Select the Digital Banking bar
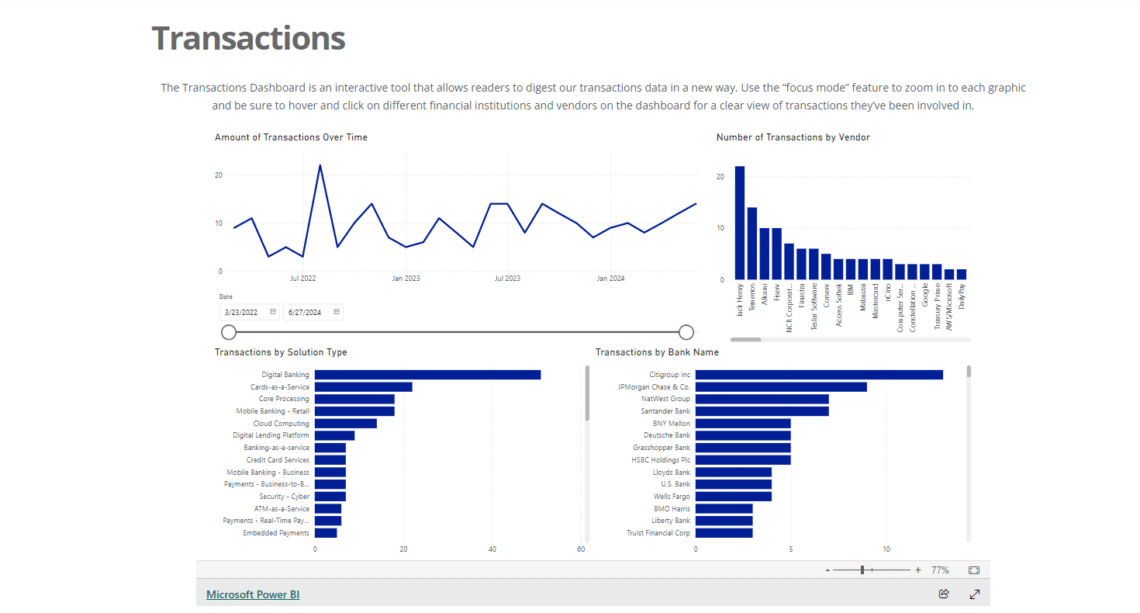This screenshot has height=613, width=1140. [x=428, y=374]
